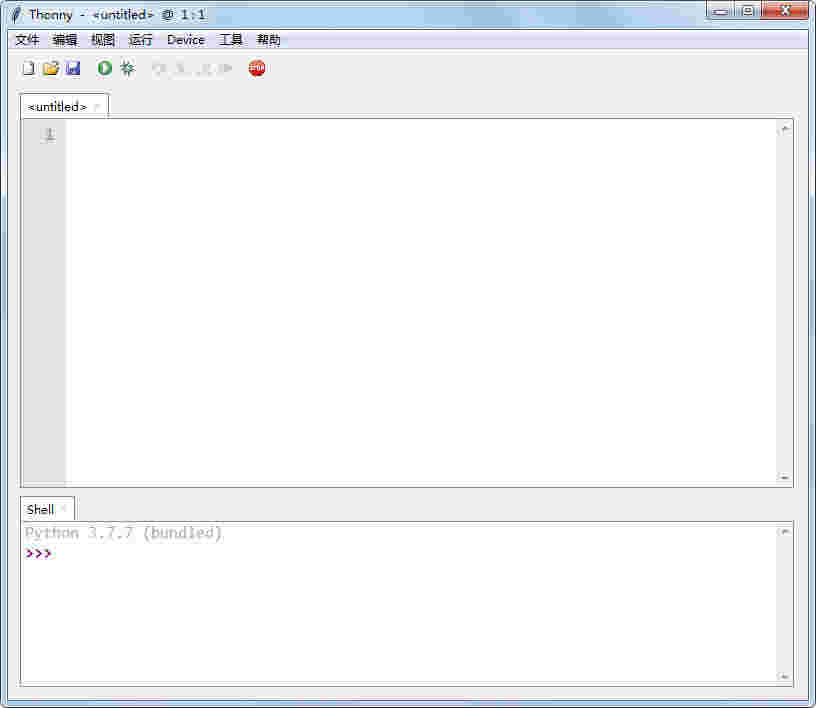
Task: Switch to the <untitled> editor tab
Action: pyautogui.click(x=55, y=106)
